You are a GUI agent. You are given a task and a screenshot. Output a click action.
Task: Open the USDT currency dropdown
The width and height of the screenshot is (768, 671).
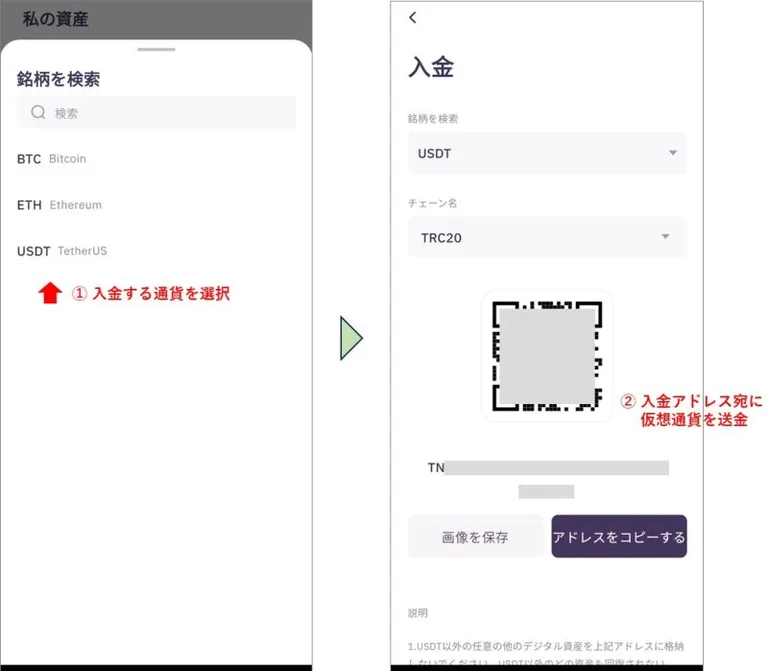[547, 153]
